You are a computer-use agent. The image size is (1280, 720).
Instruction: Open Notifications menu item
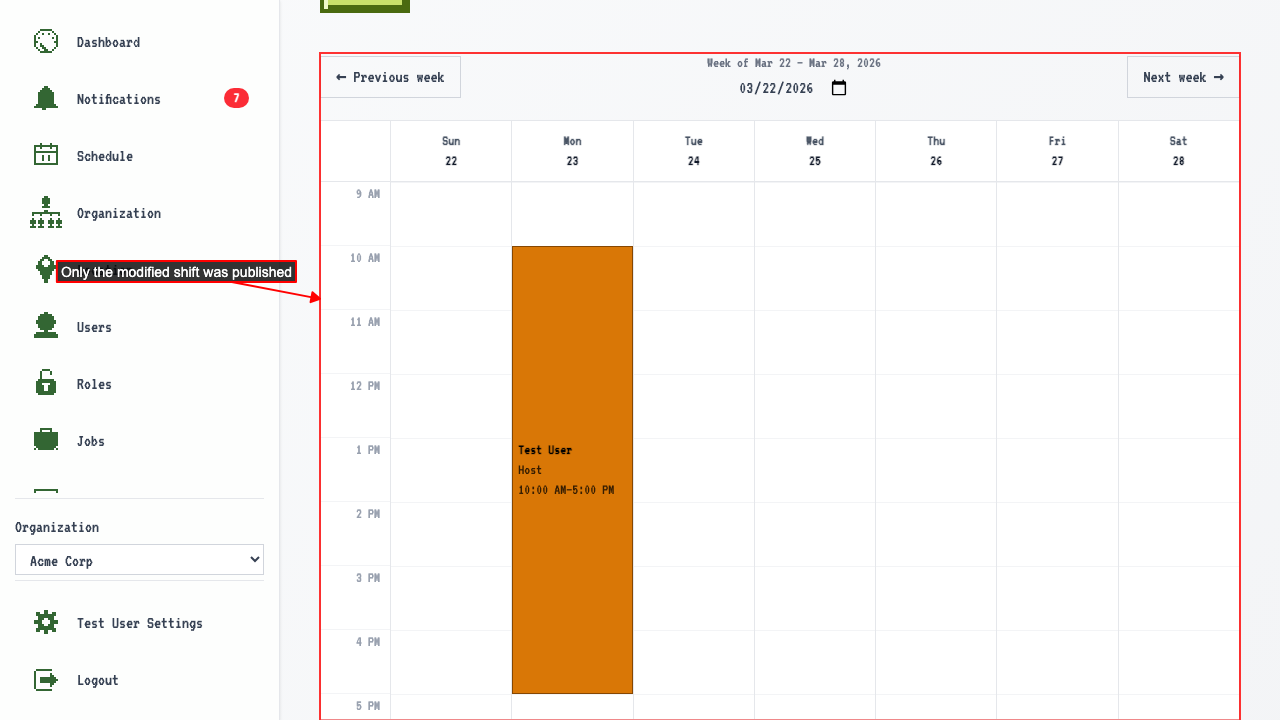tap(119, 99)
